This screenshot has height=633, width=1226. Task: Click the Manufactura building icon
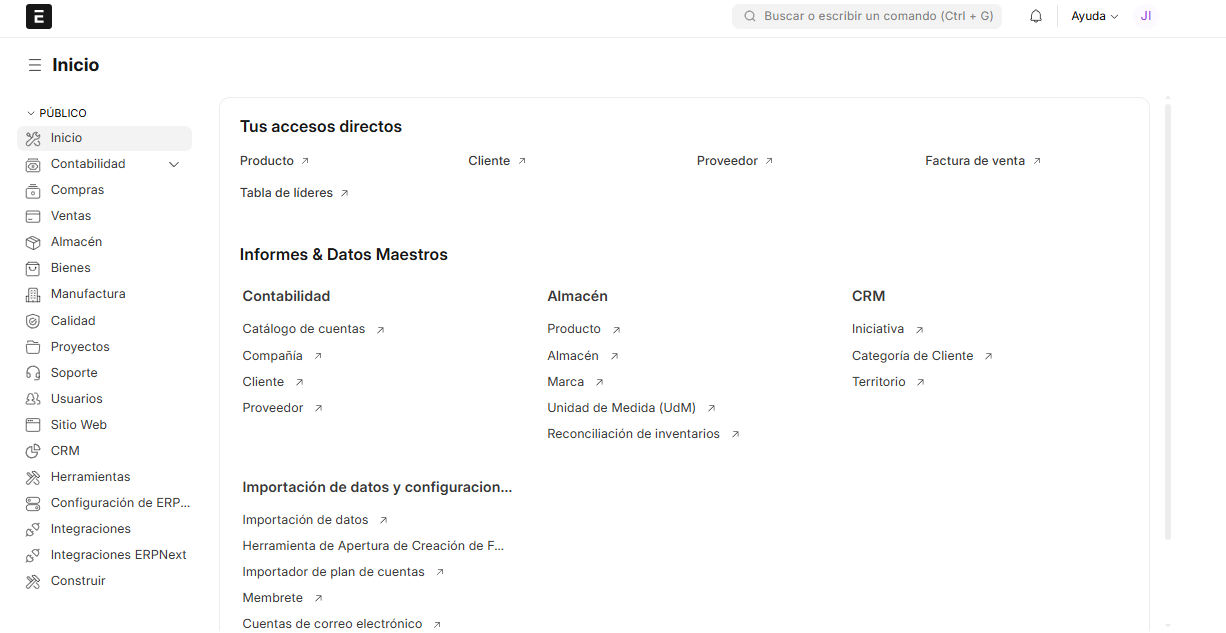point(33,294)
